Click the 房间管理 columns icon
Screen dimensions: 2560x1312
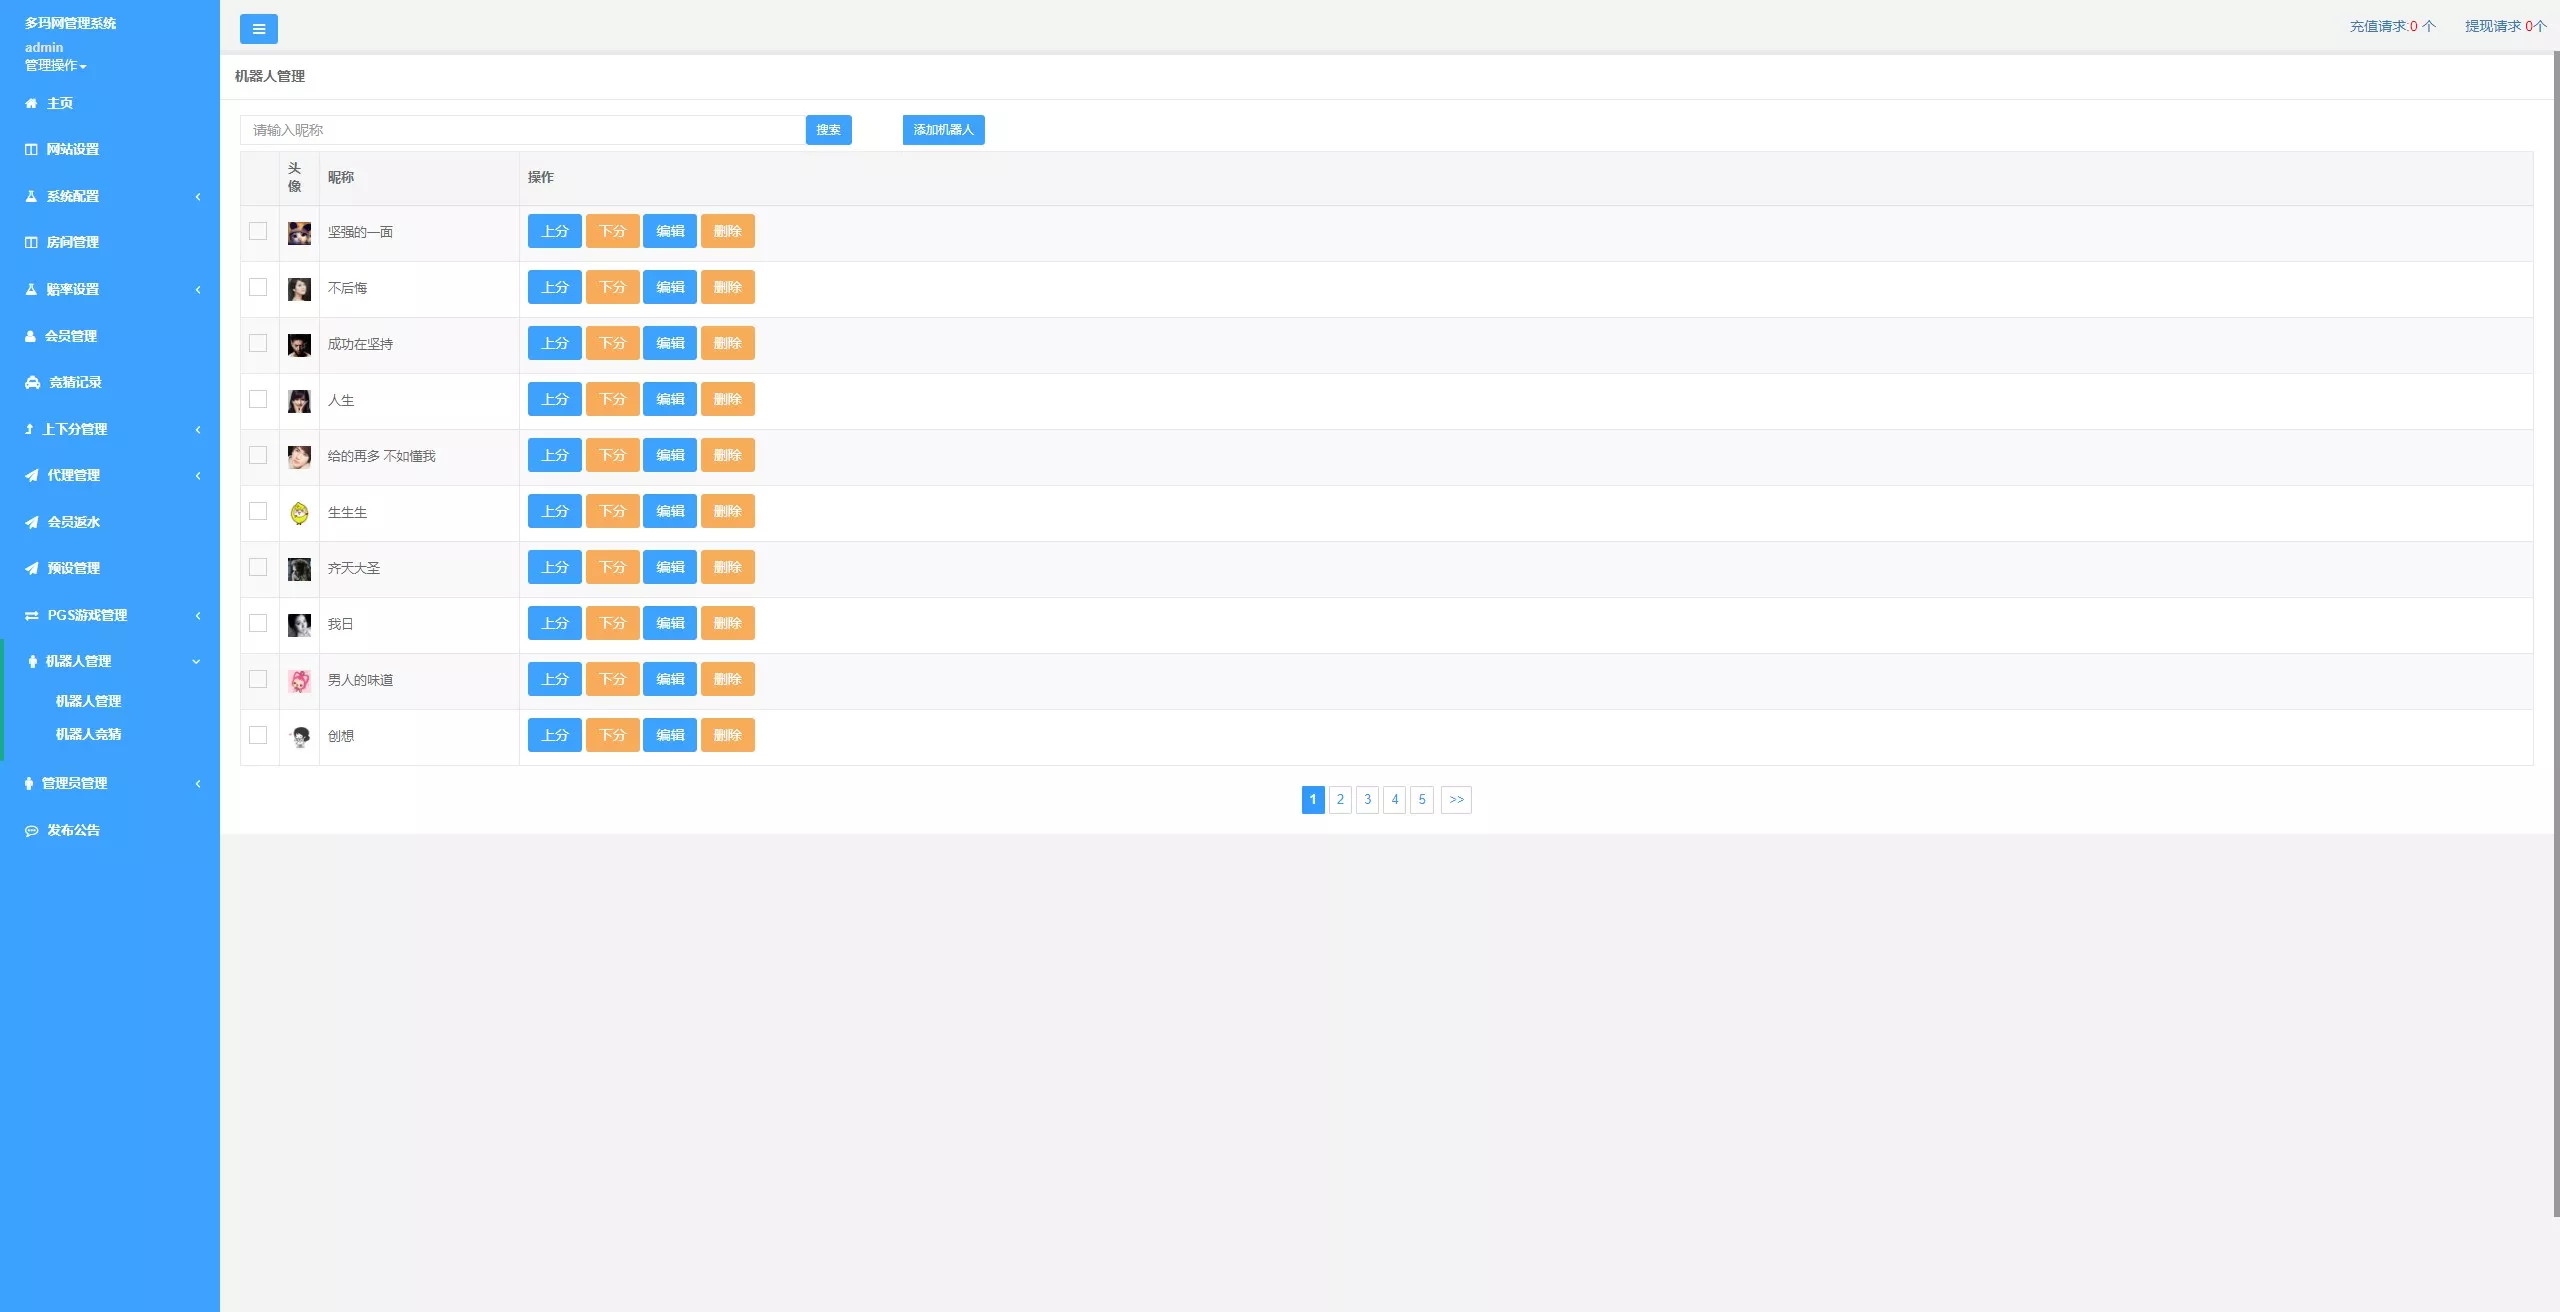(x=31, y=242)
